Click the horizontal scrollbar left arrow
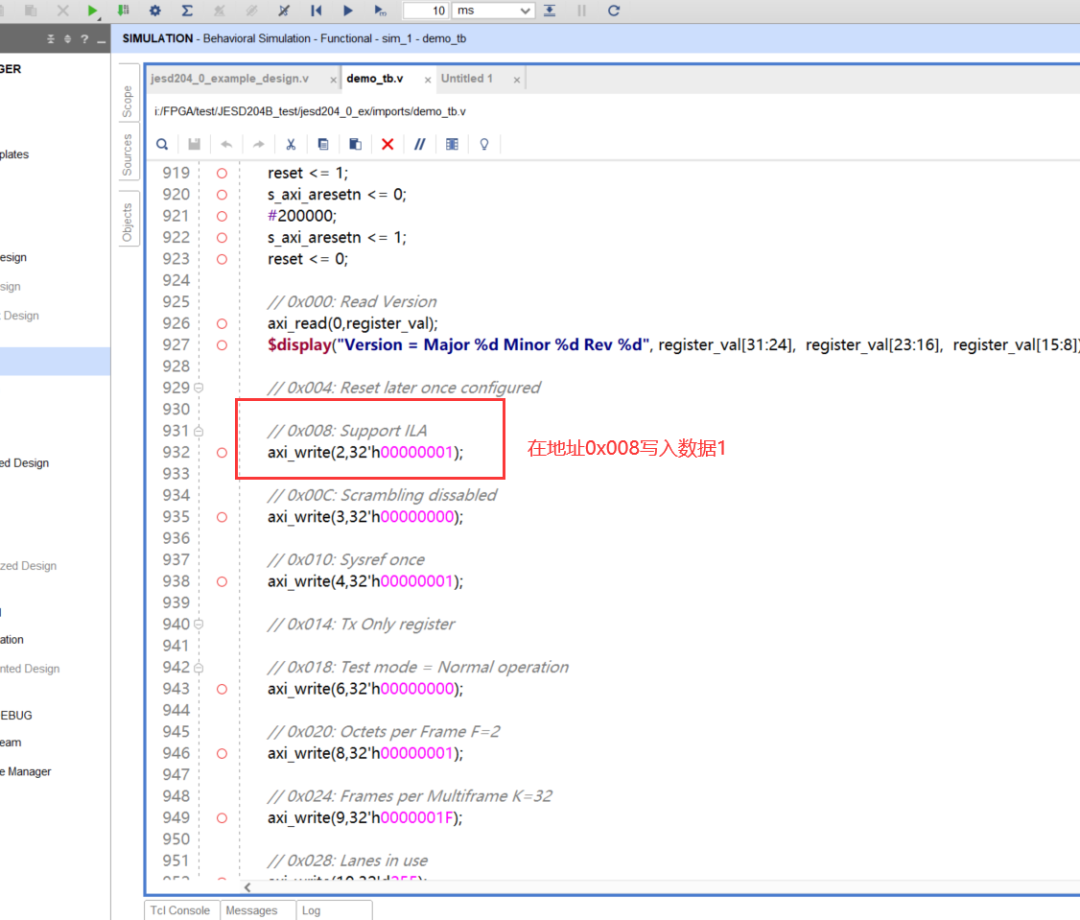Viewport: 1080px width, 920px height. pyautogui.click(x=247, y=888)
